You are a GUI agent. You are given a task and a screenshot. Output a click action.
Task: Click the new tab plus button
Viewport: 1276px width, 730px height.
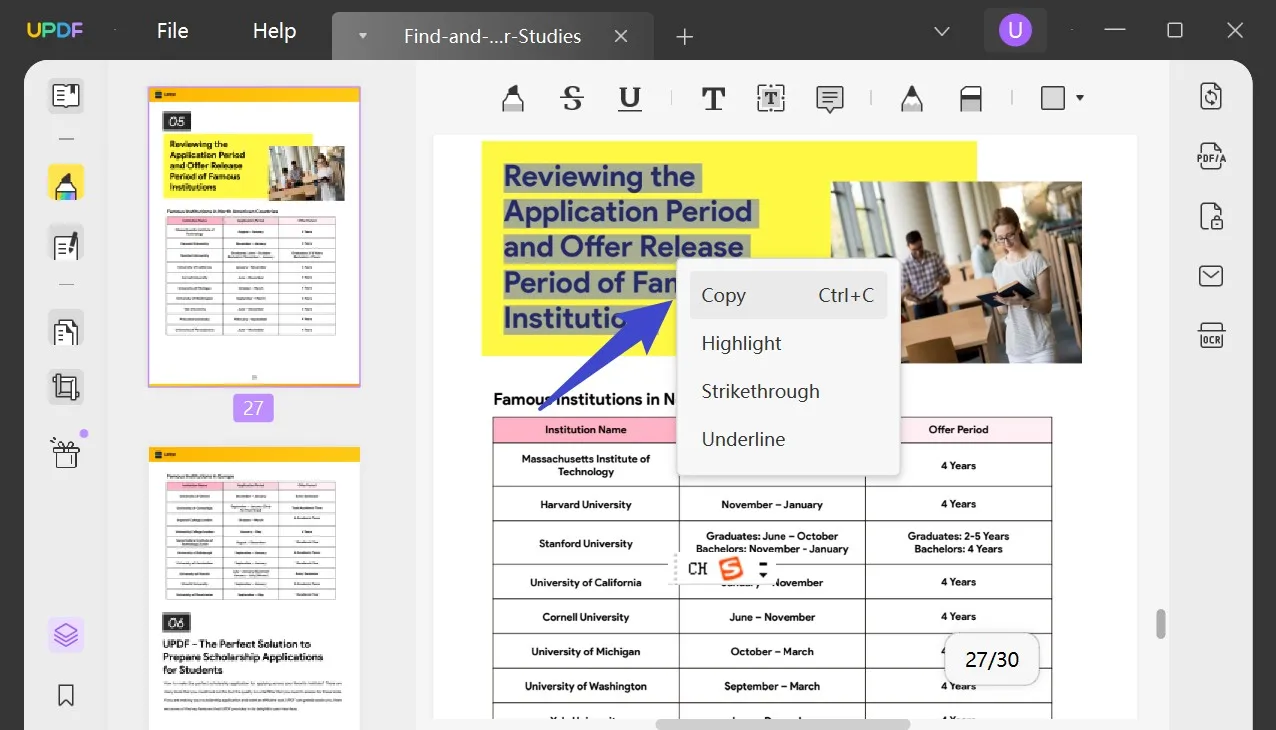coord(684,37)
